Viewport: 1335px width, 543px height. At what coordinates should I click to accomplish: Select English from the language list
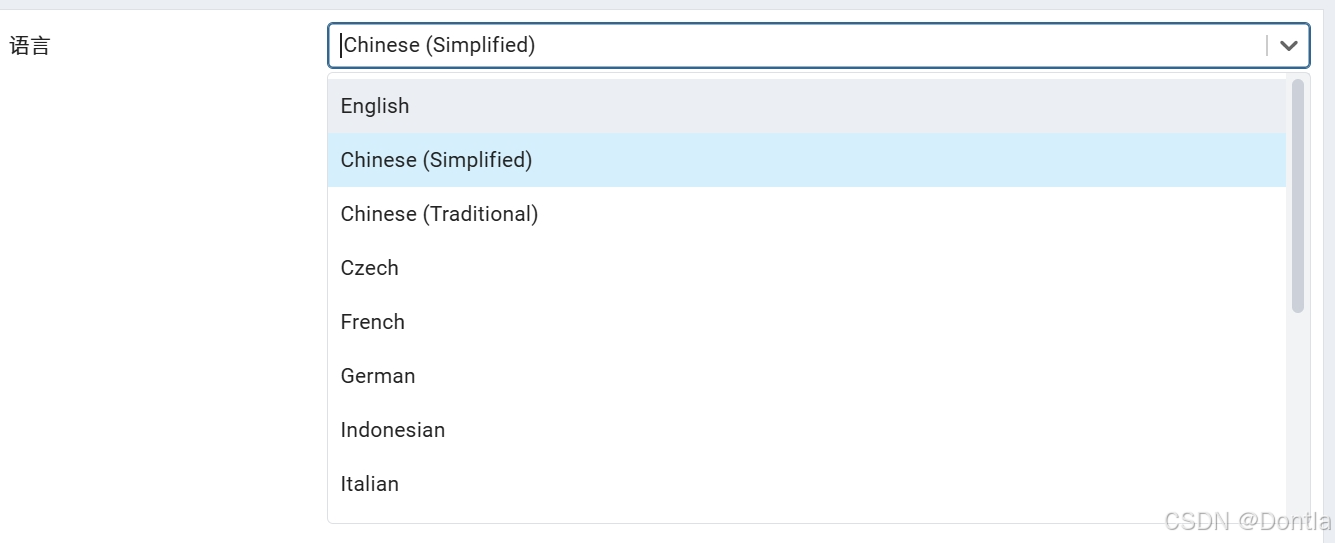point(375,106)
